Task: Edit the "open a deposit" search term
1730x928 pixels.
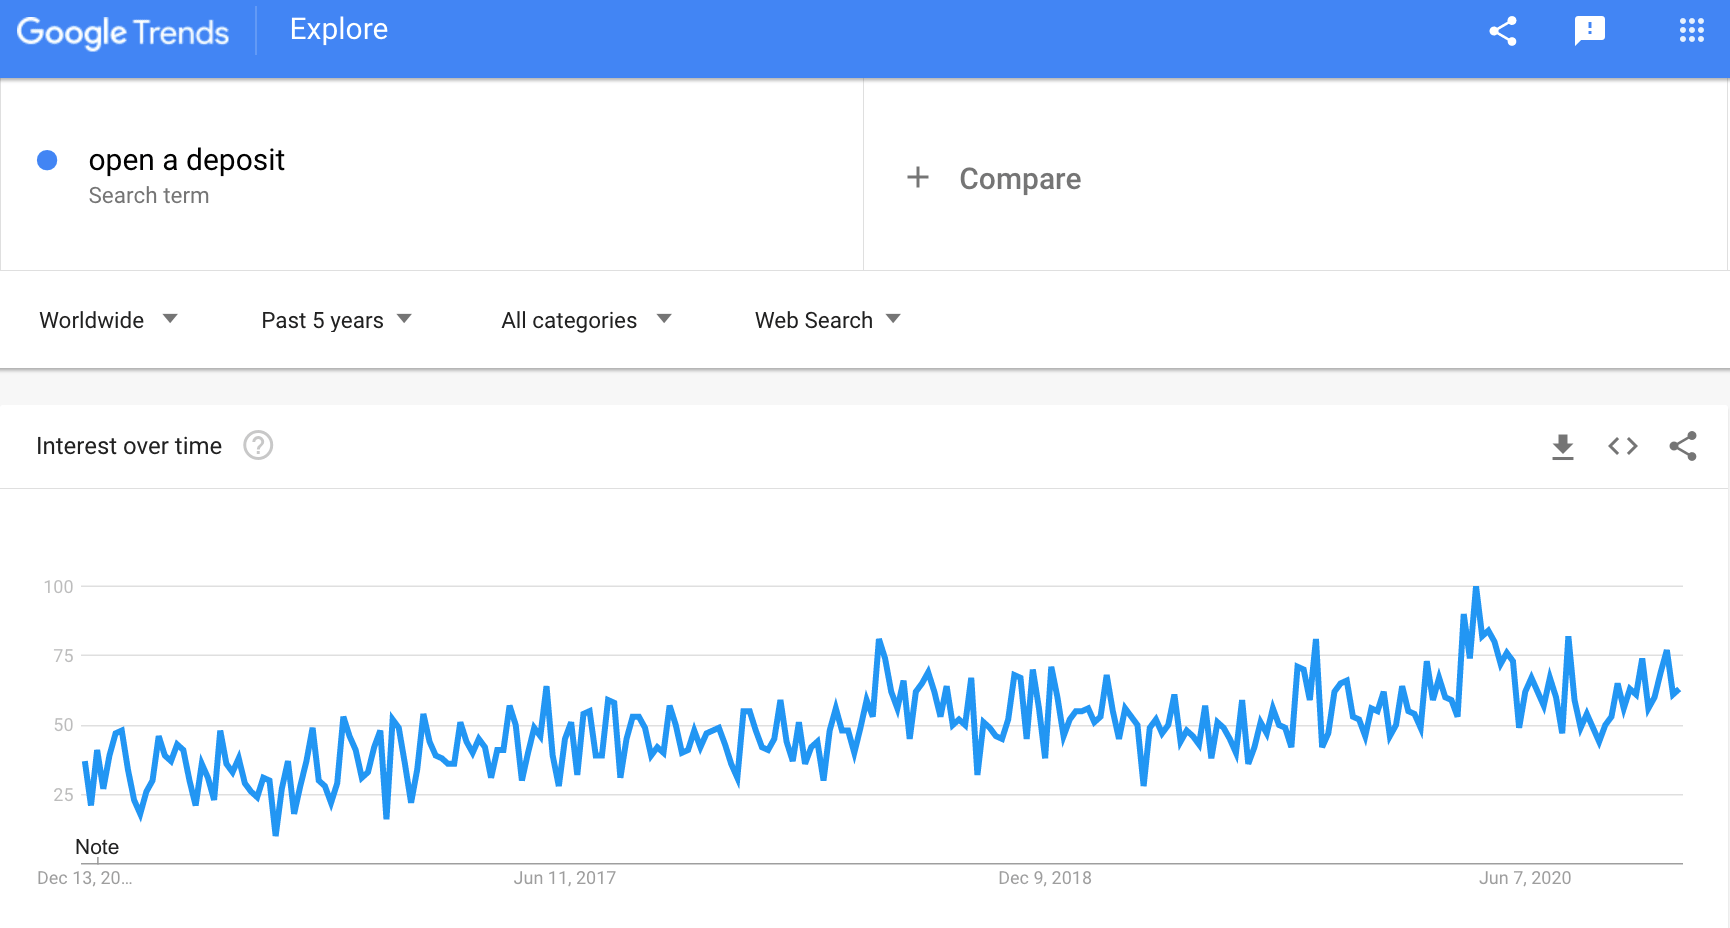Action: (187, 160)
